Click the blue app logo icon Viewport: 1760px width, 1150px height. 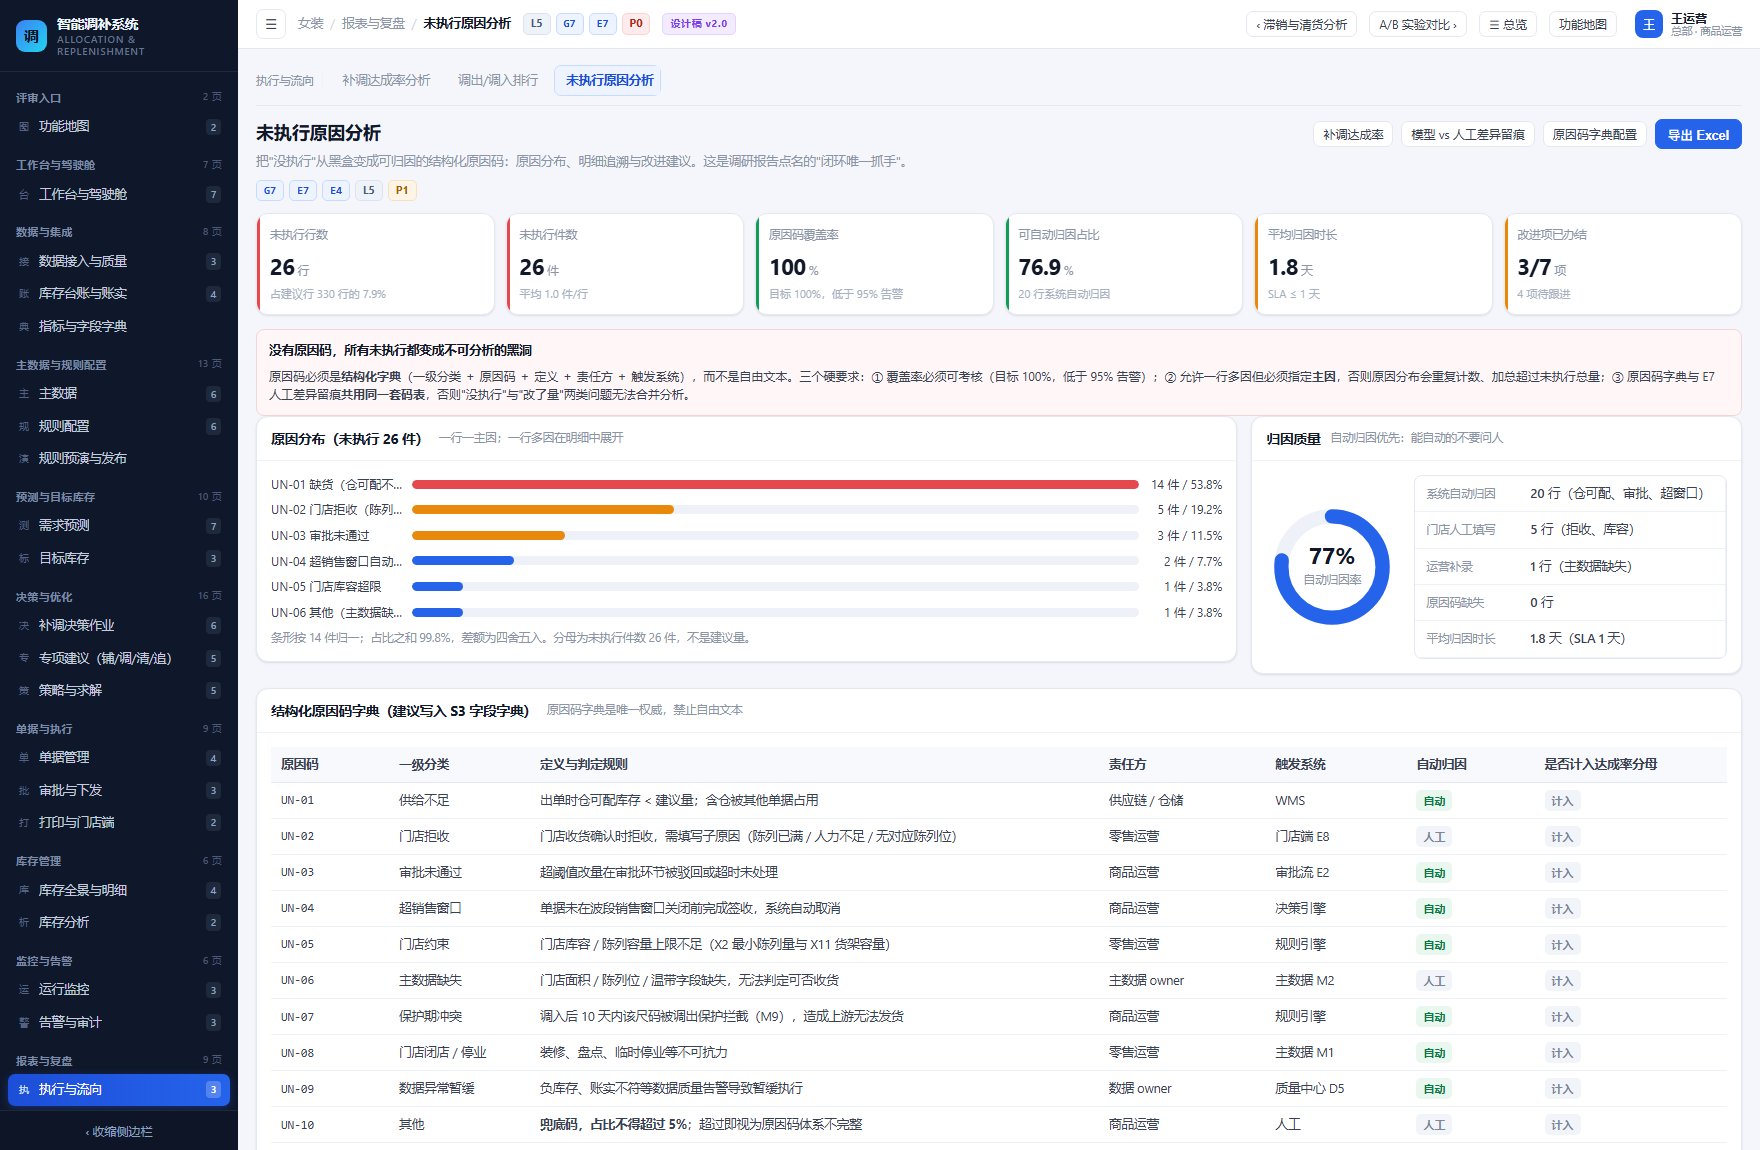(31, 36)
